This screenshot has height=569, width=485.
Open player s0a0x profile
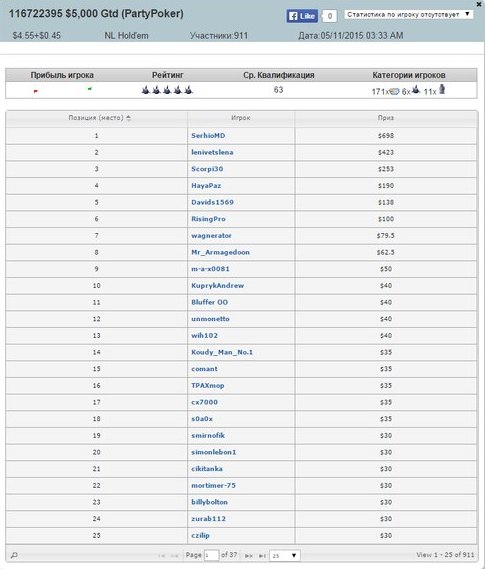pos(202,419)
